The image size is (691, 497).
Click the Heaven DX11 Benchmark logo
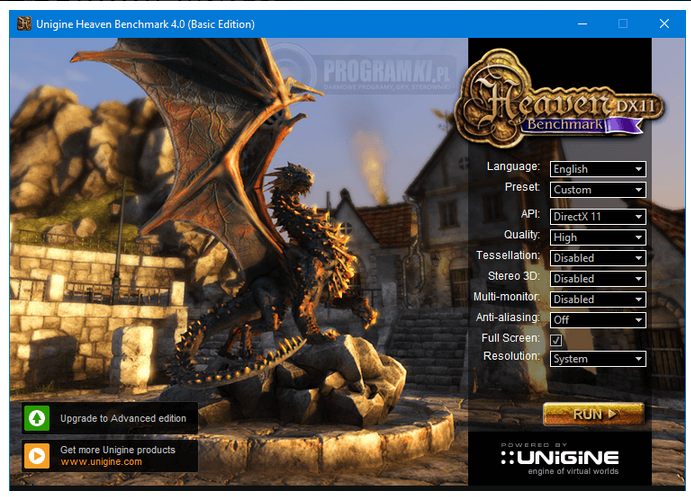560,97
